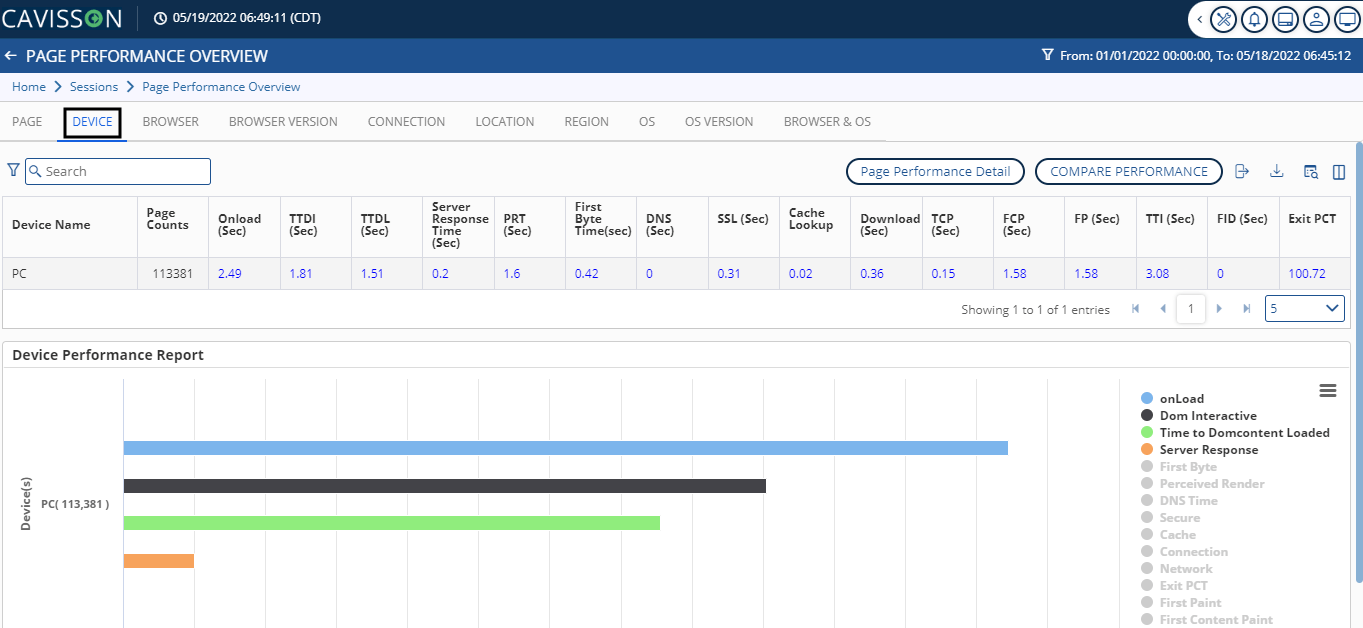1363x628 pixels.
Task: Show the First Paint series in legend
Action: (1181, 603)
